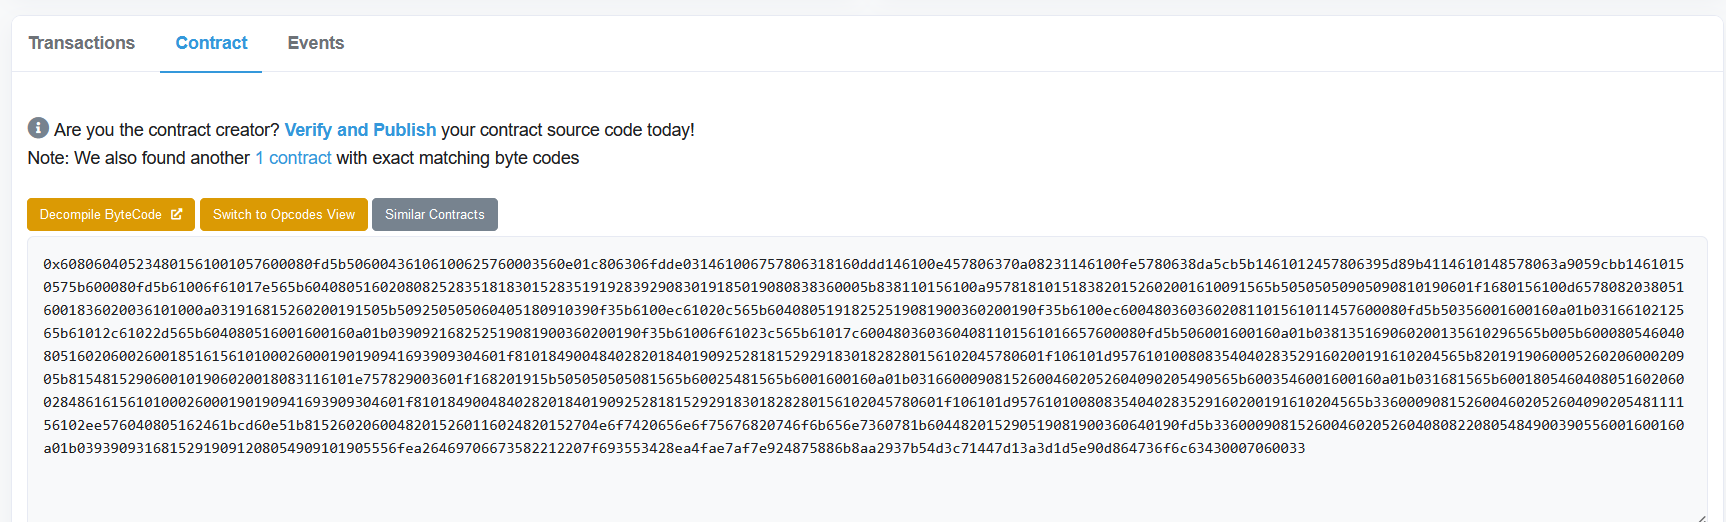Click the info circle icon

38,128
